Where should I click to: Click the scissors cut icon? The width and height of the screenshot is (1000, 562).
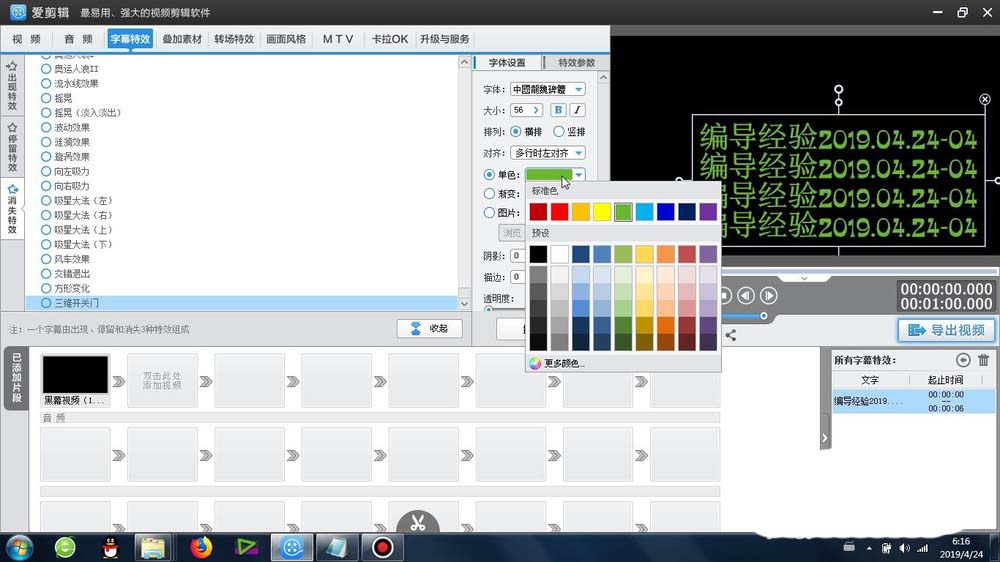click(418, 523)
